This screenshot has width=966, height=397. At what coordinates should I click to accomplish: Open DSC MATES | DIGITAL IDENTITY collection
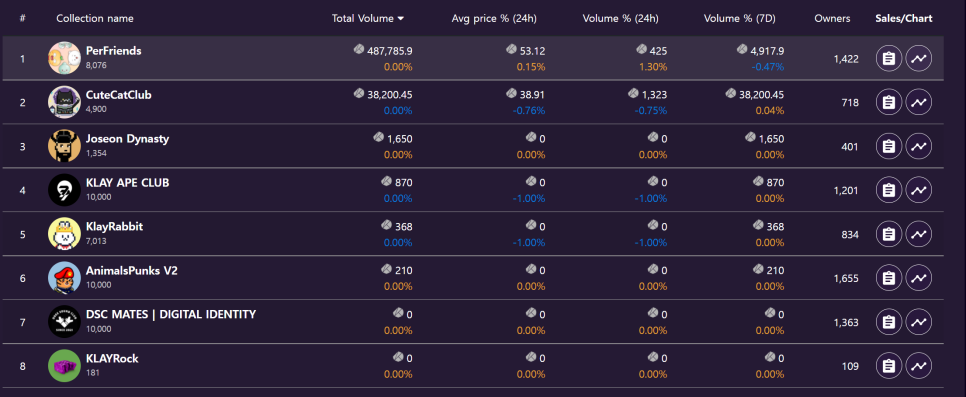171,314
